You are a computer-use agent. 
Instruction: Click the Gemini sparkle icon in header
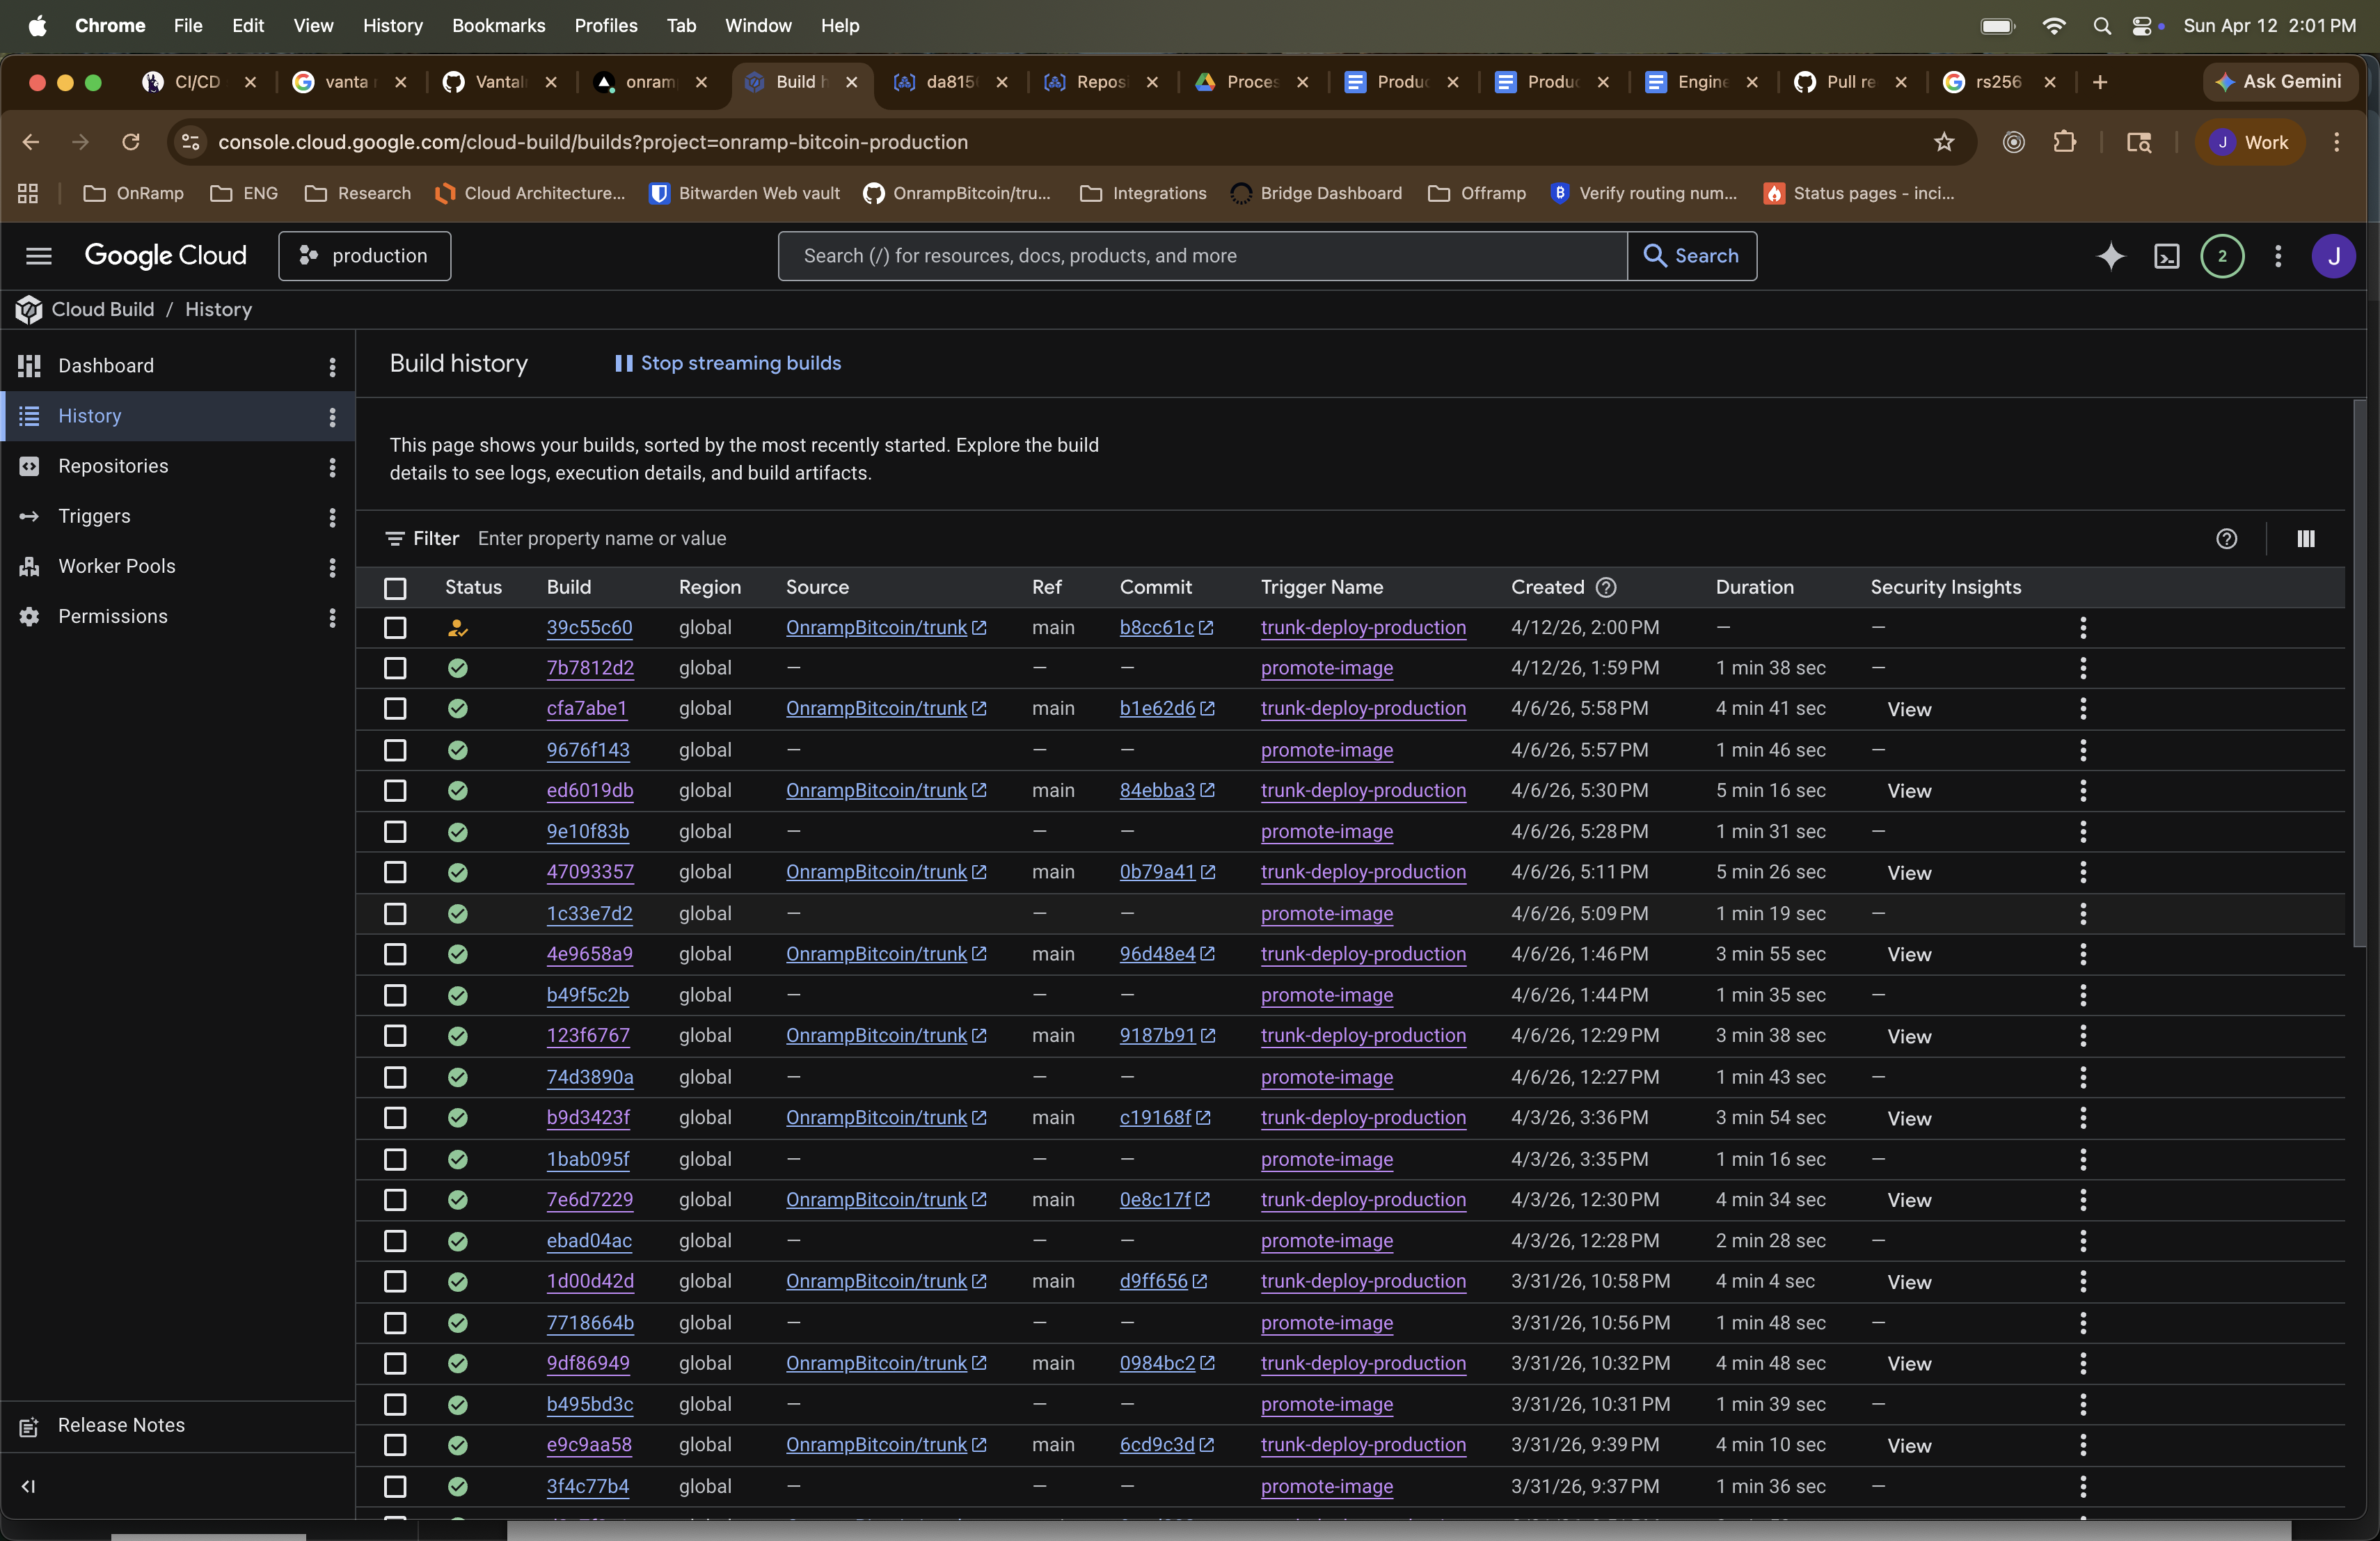click(2110, 256)
